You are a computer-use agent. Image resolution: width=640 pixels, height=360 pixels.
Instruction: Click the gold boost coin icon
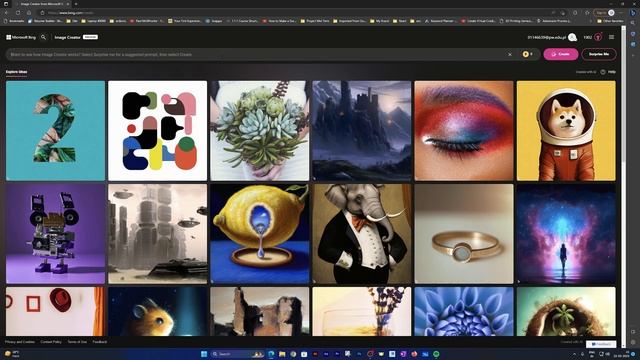pos(525,54)
